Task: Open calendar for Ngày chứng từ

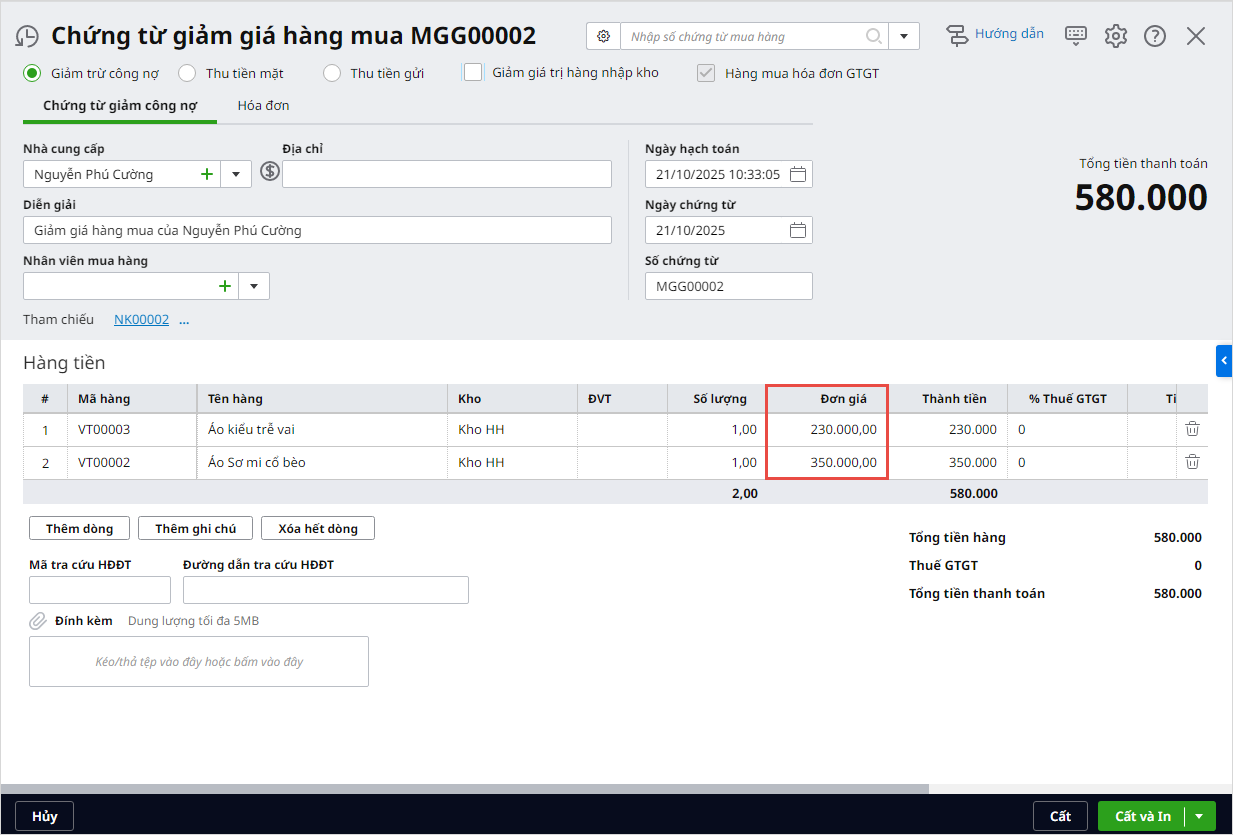Action: tap(797, 230)
